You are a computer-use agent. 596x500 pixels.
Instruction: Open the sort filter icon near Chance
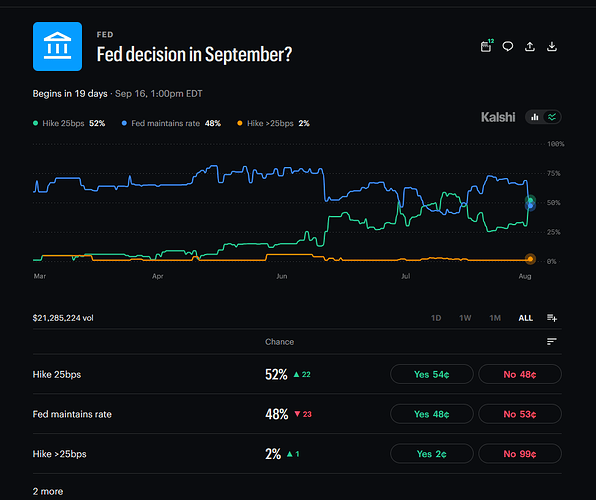click(552, 341)
